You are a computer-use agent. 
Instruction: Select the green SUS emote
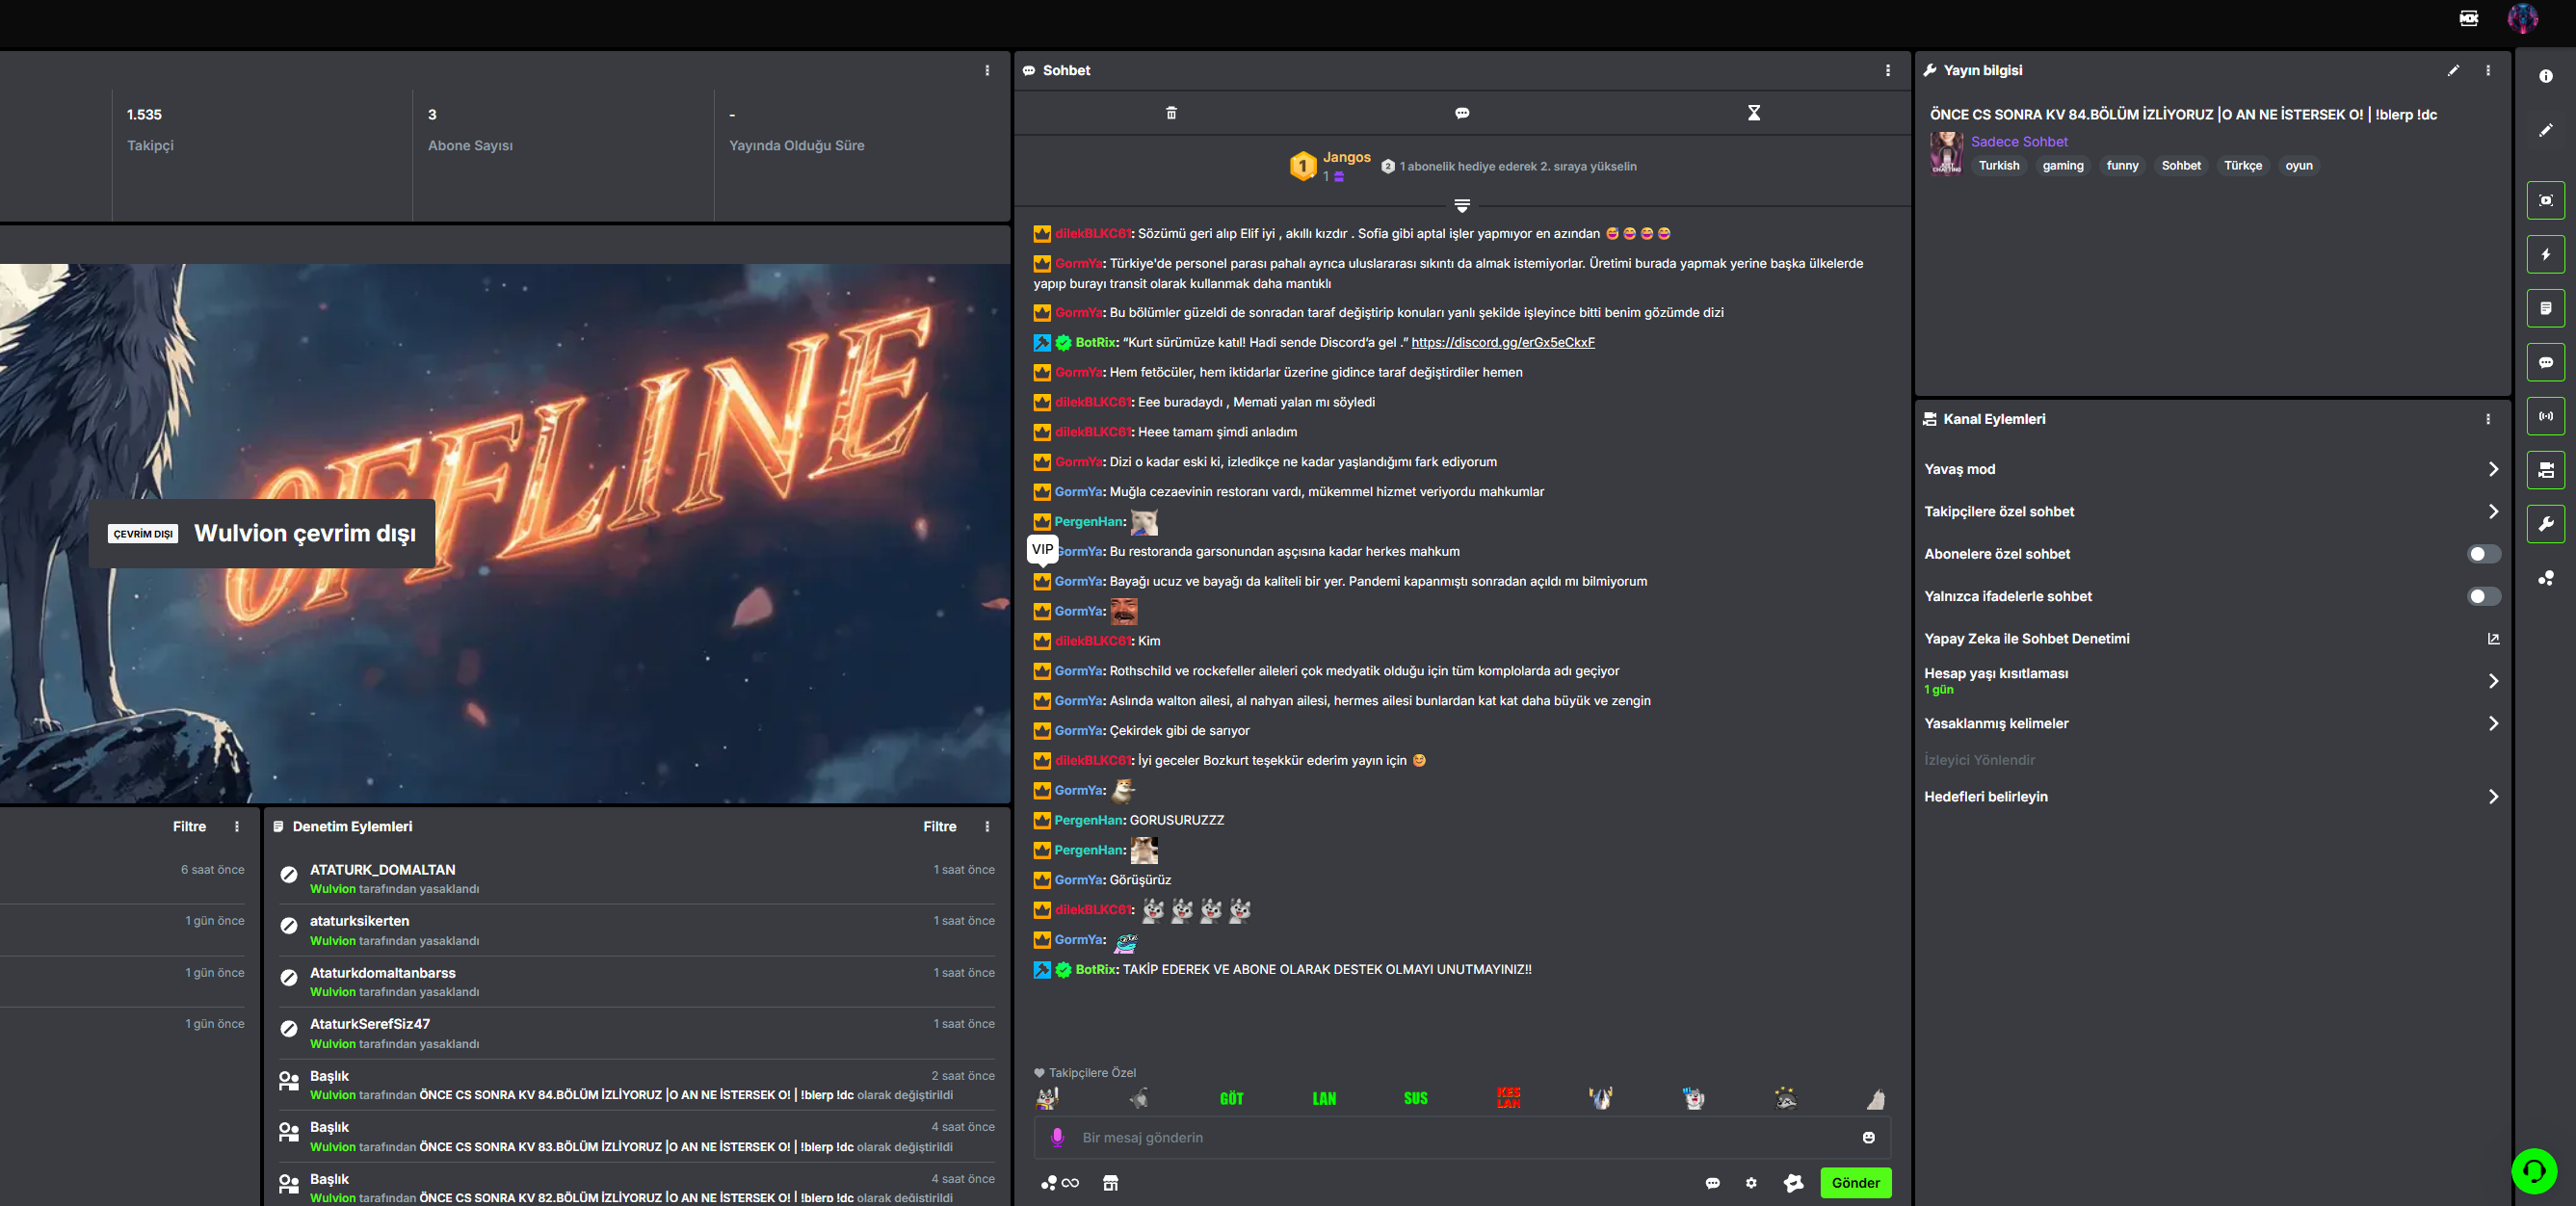[1415, 1098]
